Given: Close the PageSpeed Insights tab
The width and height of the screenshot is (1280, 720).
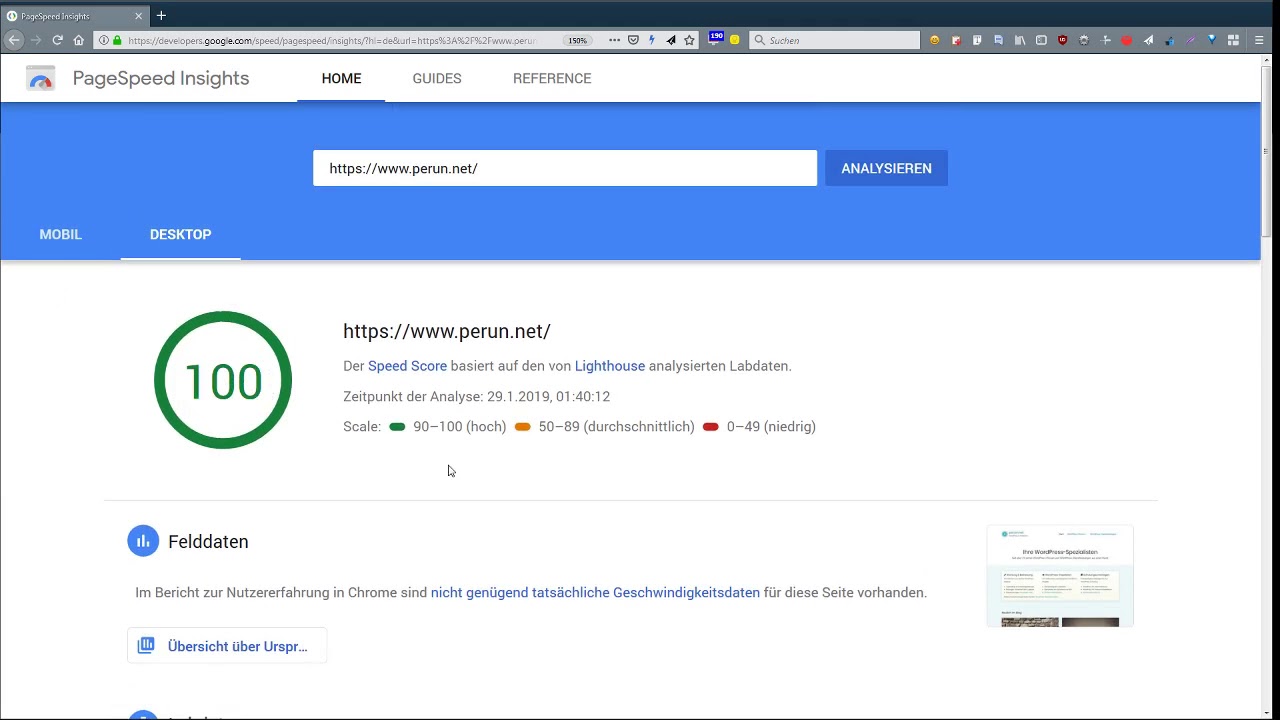Looking at the screenshot, I should tap(139, 16).
